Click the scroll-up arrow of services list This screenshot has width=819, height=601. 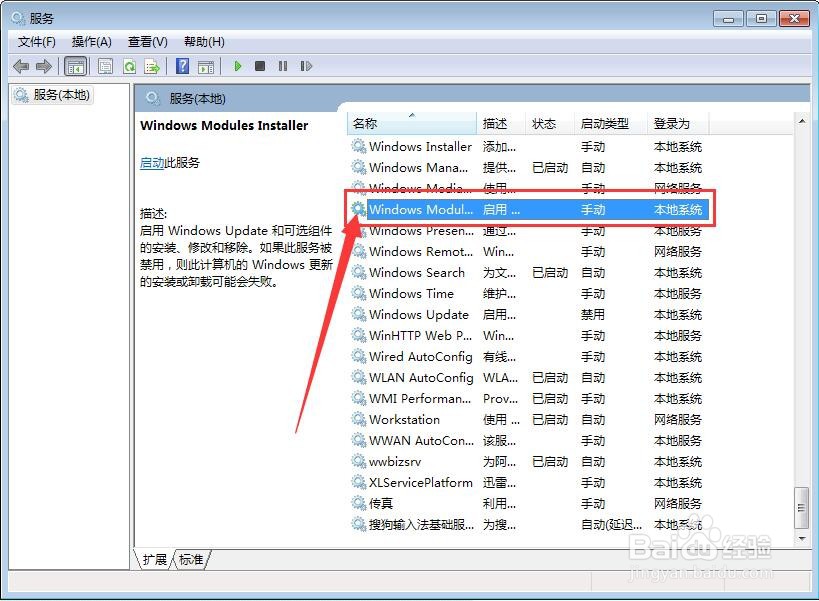click(802, 121)
